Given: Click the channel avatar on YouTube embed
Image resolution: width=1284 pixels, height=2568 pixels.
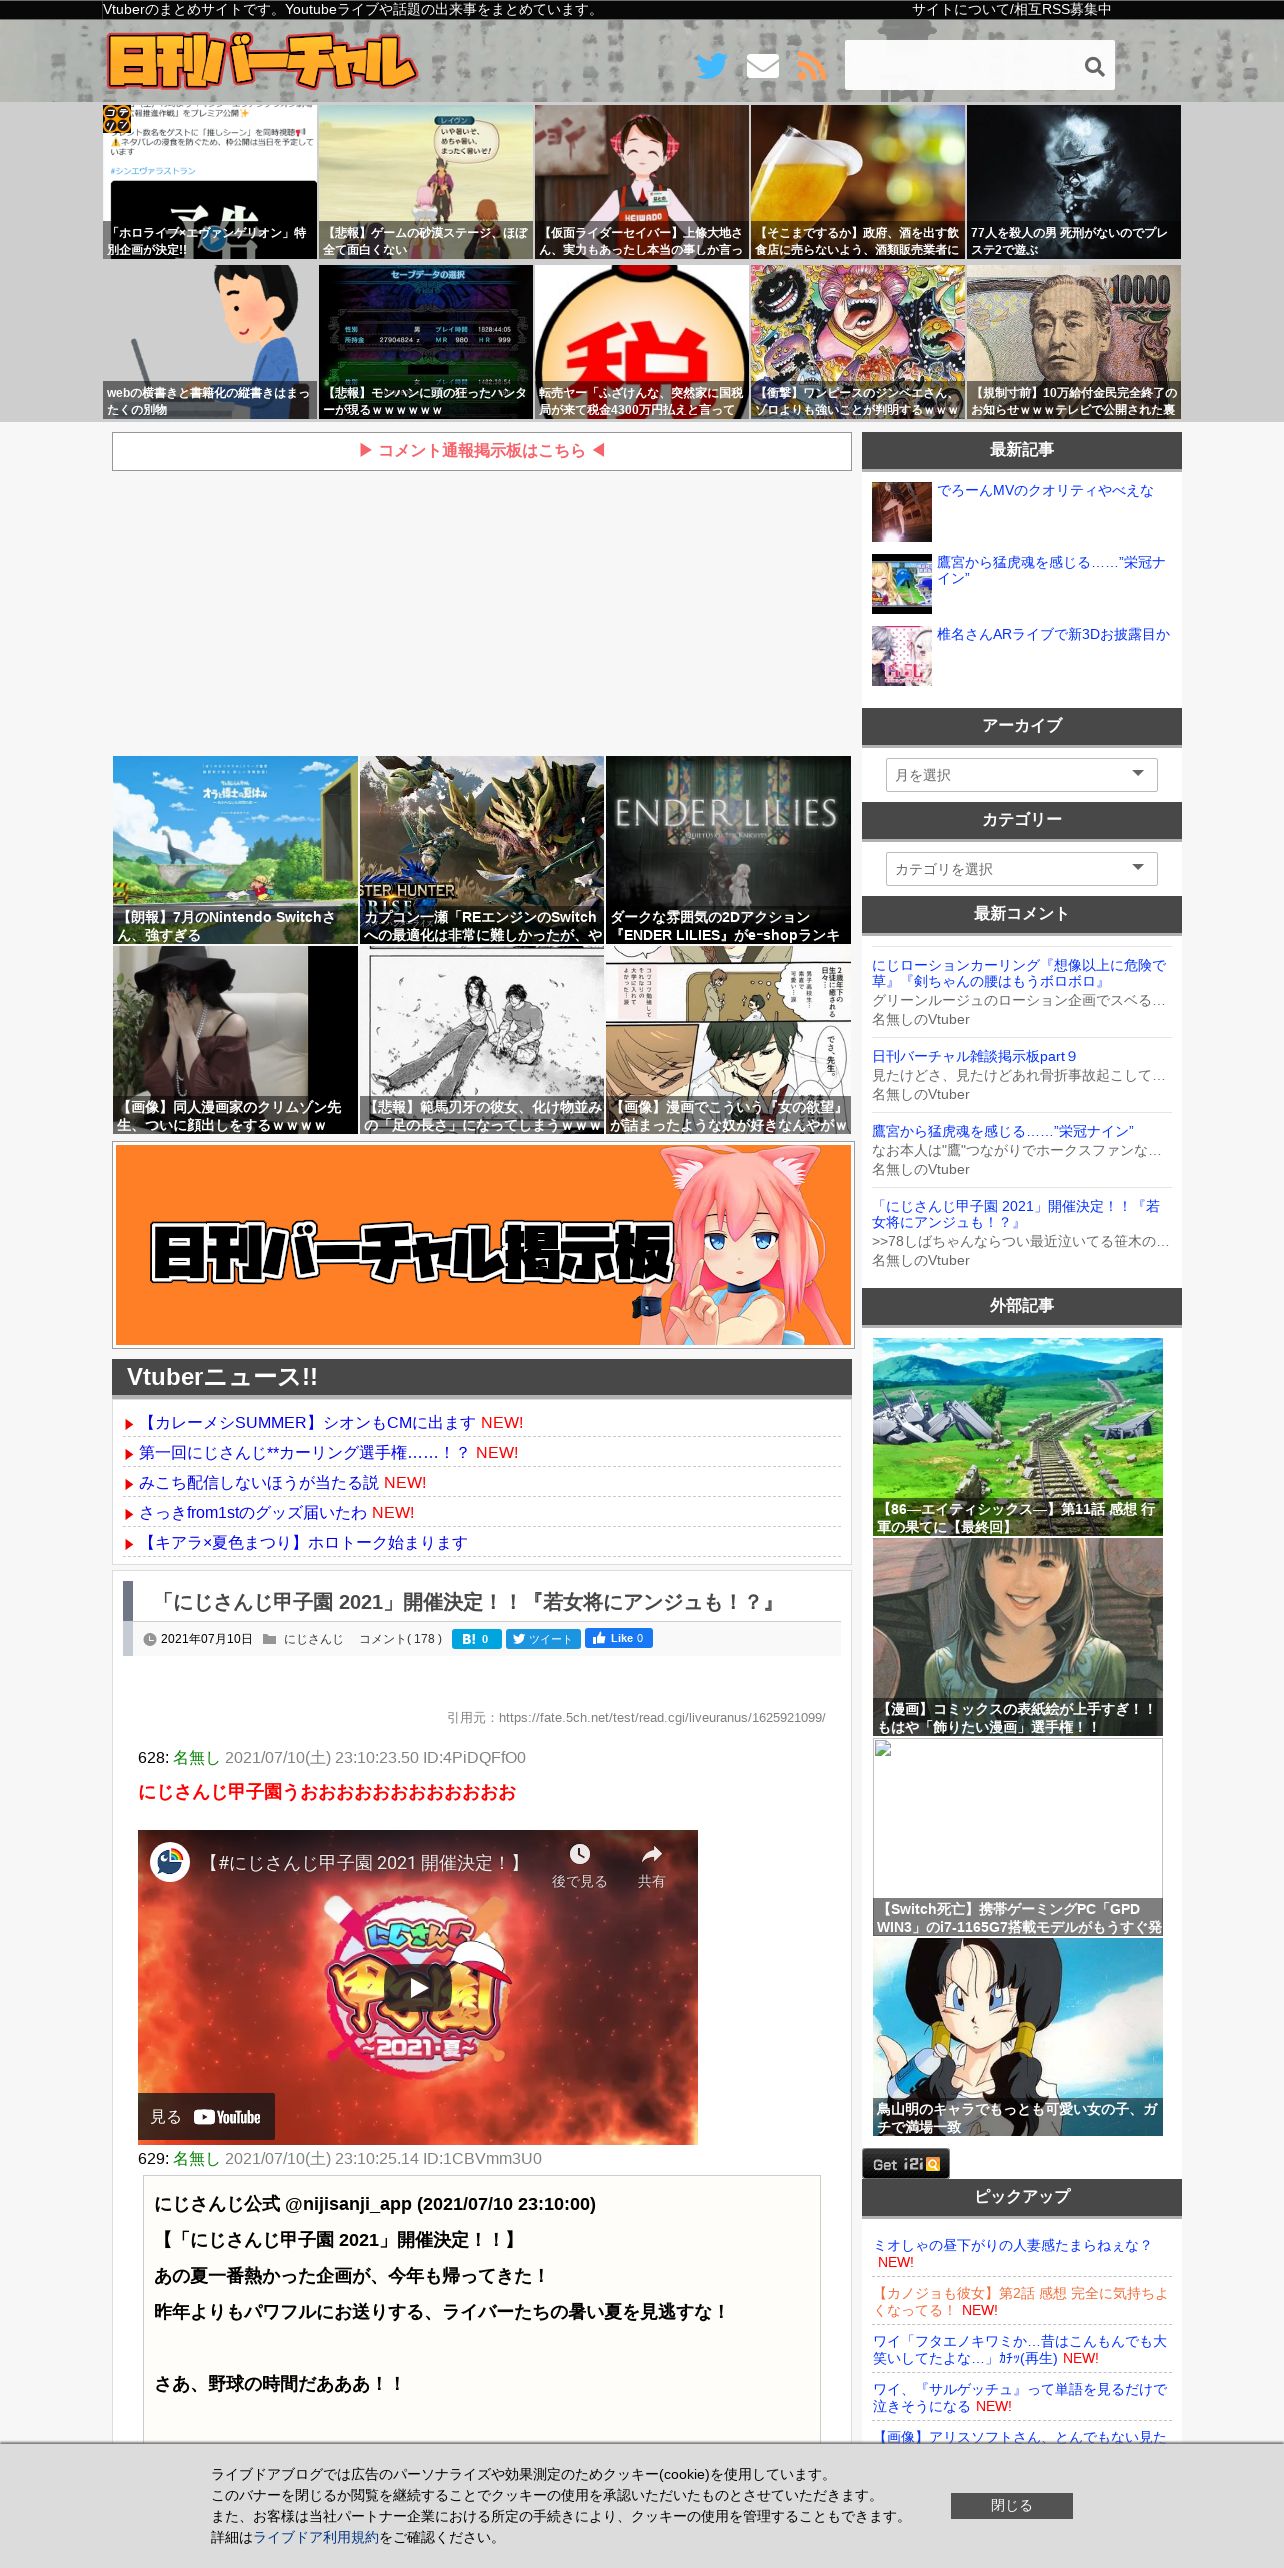Looking at the screenshot, I should [x=170, y=1862].
